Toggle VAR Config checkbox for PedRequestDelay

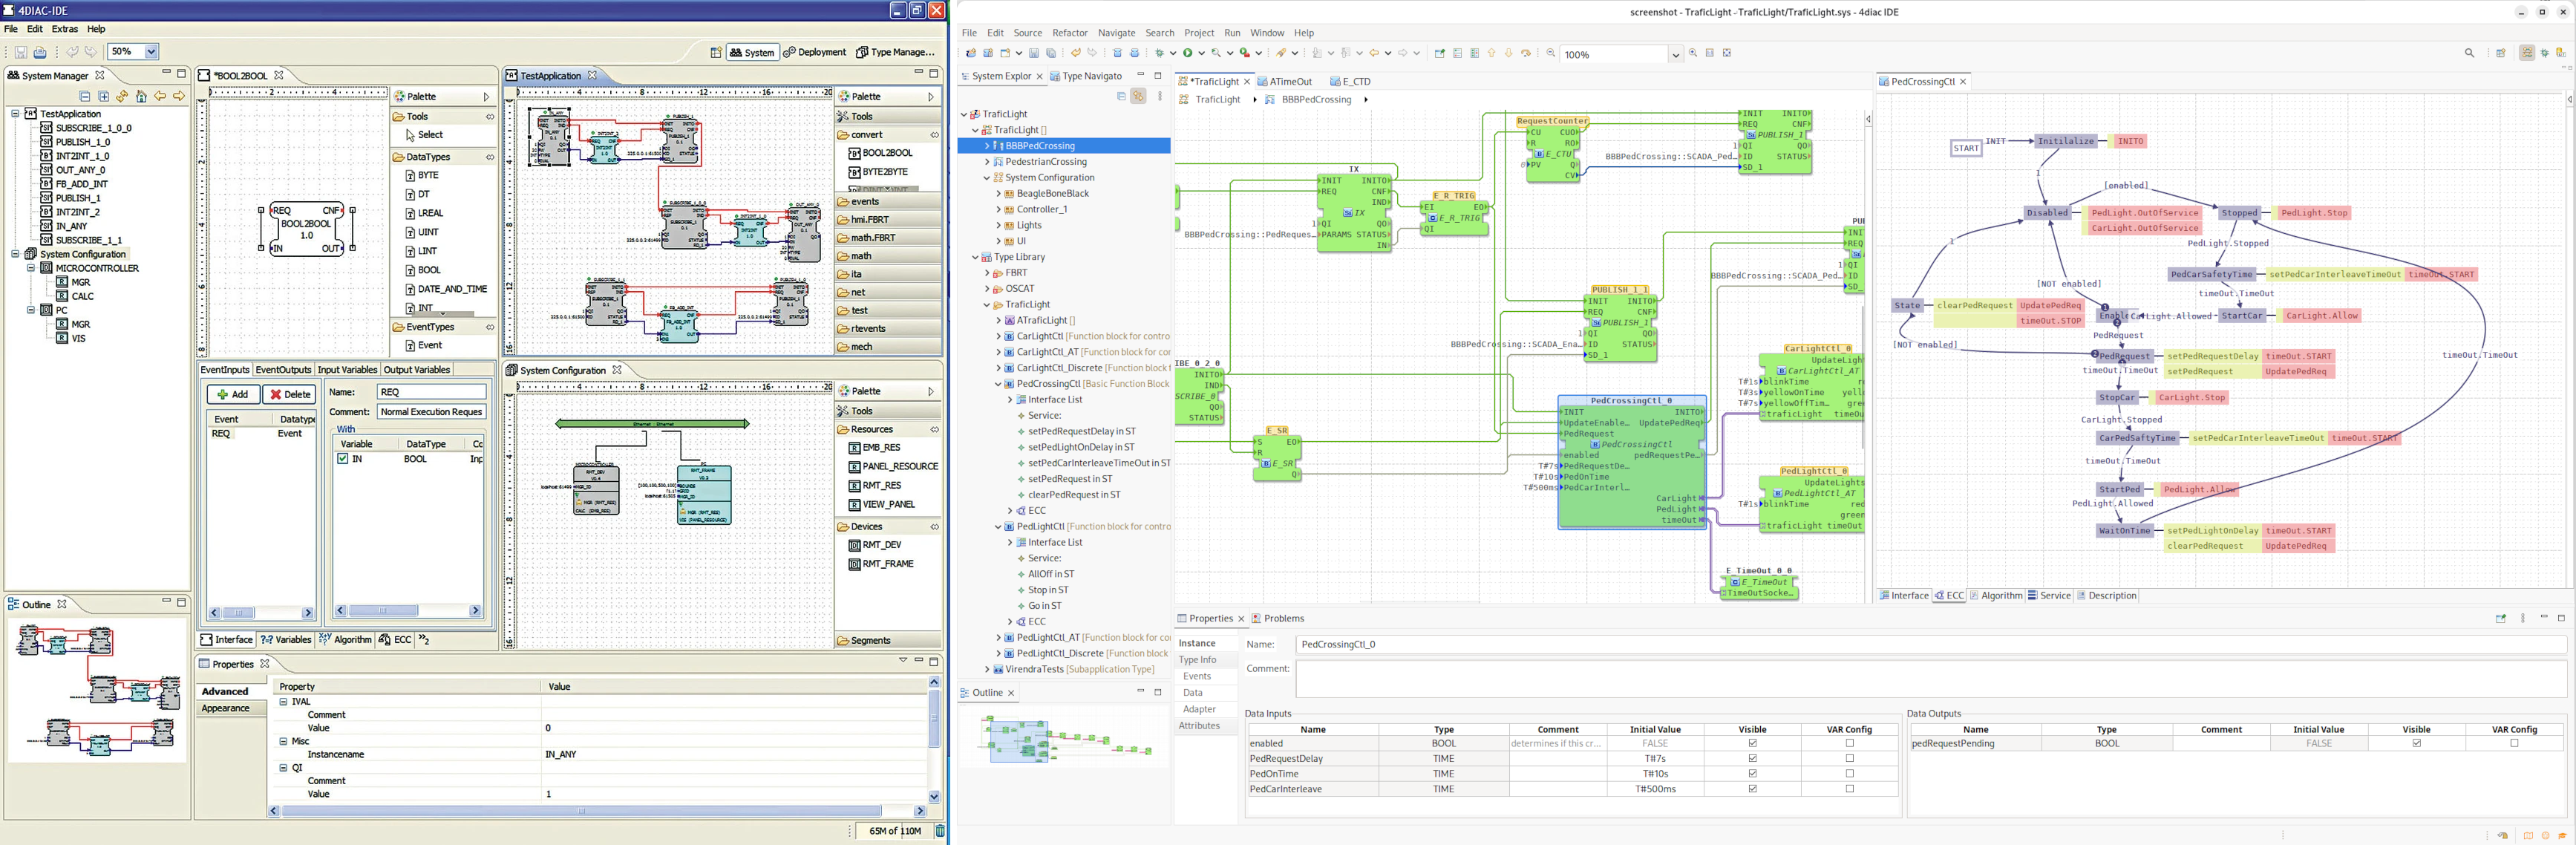tap(1849, 758)
